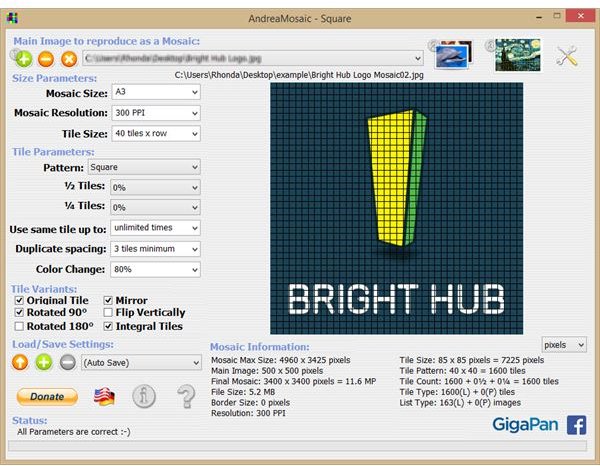Screen dimensions: 600x466
Task: Open the ¼ Tiles percentage dropdown
Action: (155, 207)
